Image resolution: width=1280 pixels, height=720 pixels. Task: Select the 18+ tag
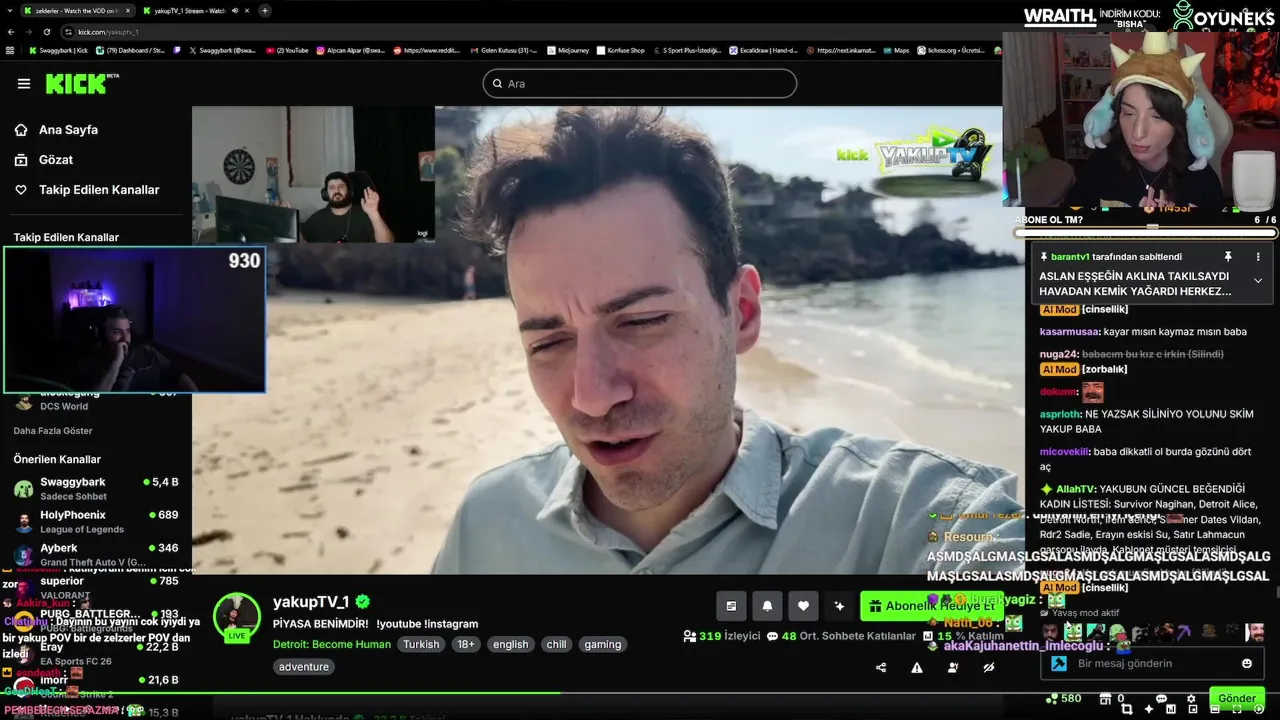tap(466, 644)
